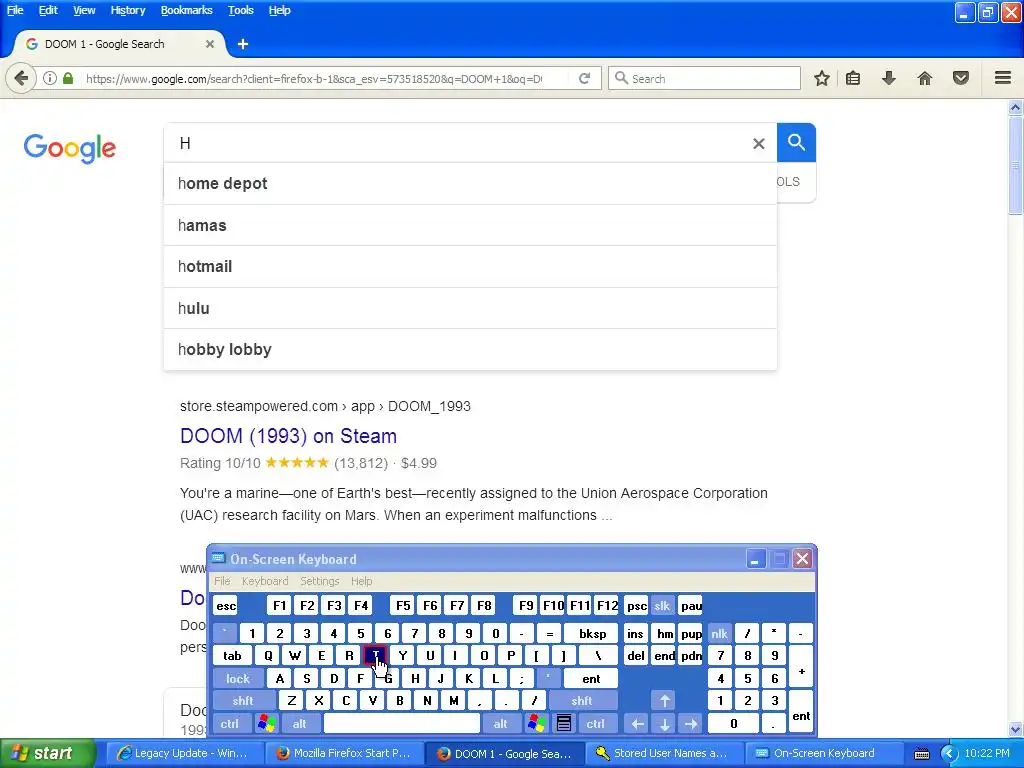Click the Pocket save icon
This screenshot has height=768, width=1024.
point(961,78)
